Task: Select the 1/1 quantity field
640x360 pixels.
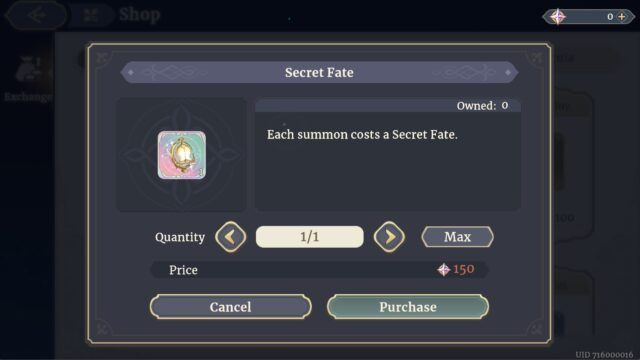Action: tap(309, 237)
